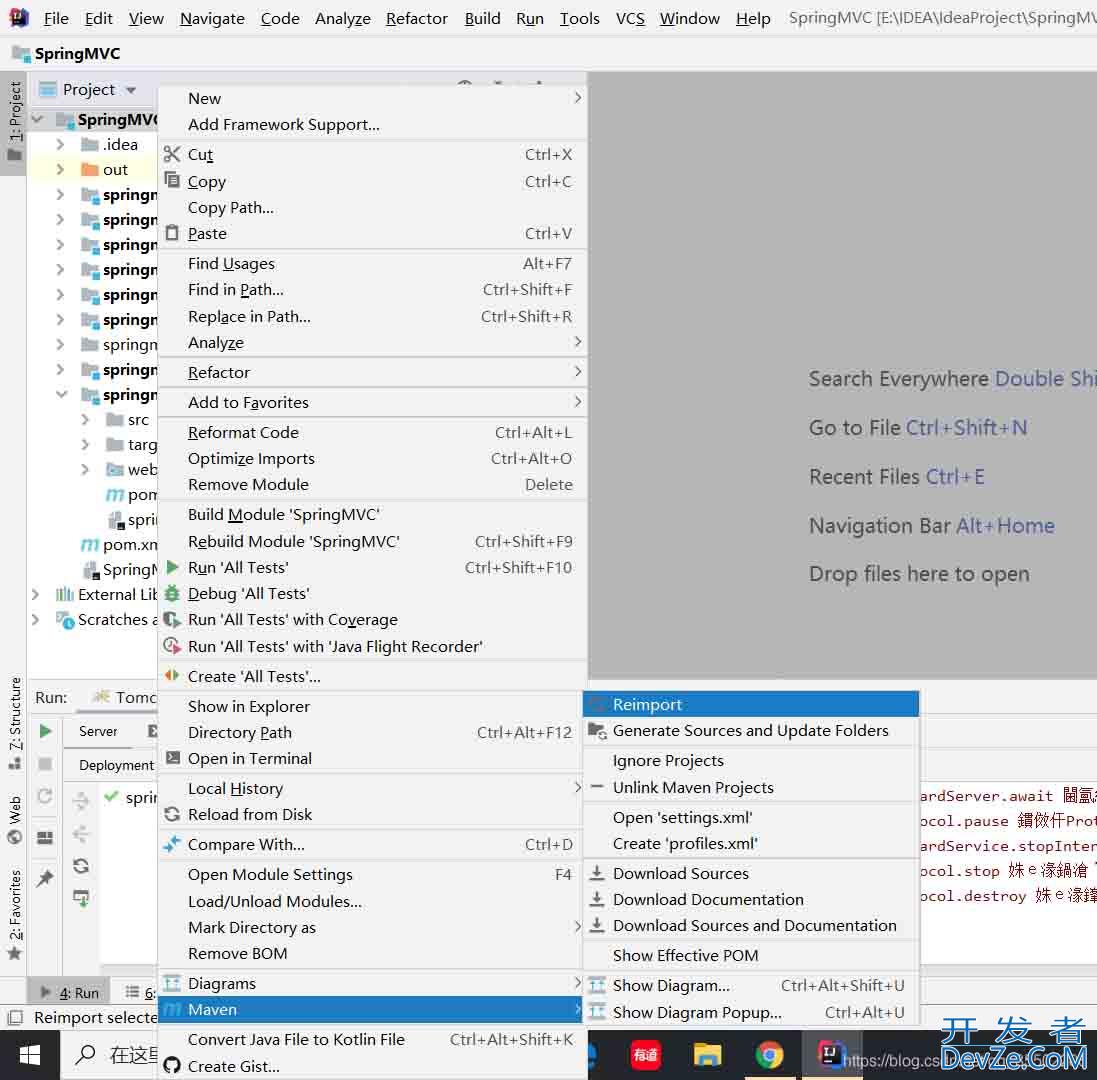Expand the out folder
Image resolution: width=1097 pixels, height=1080 pixels.
click(60, 169)
